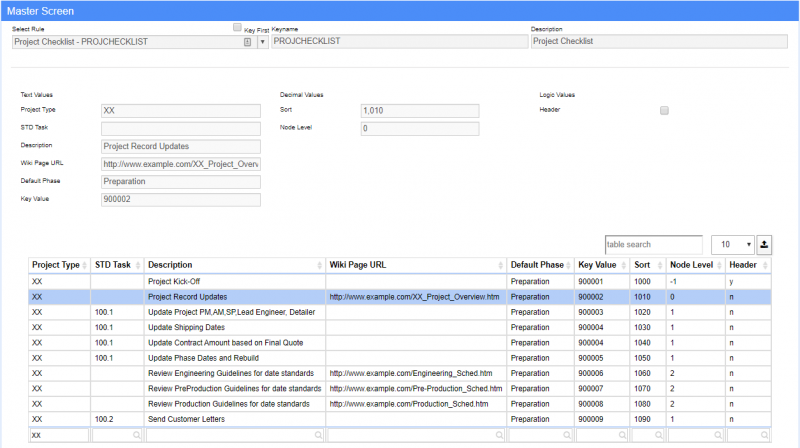This screenshot has height=448, width=800.
Task: Click sort arrows on Project Type column
Action: click(84, 266)
